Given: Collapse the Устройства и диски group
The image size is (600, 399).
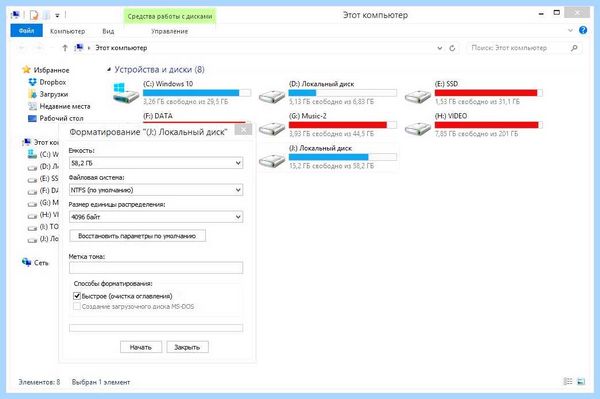Looking at the screenshot, I should pos(109,70).
